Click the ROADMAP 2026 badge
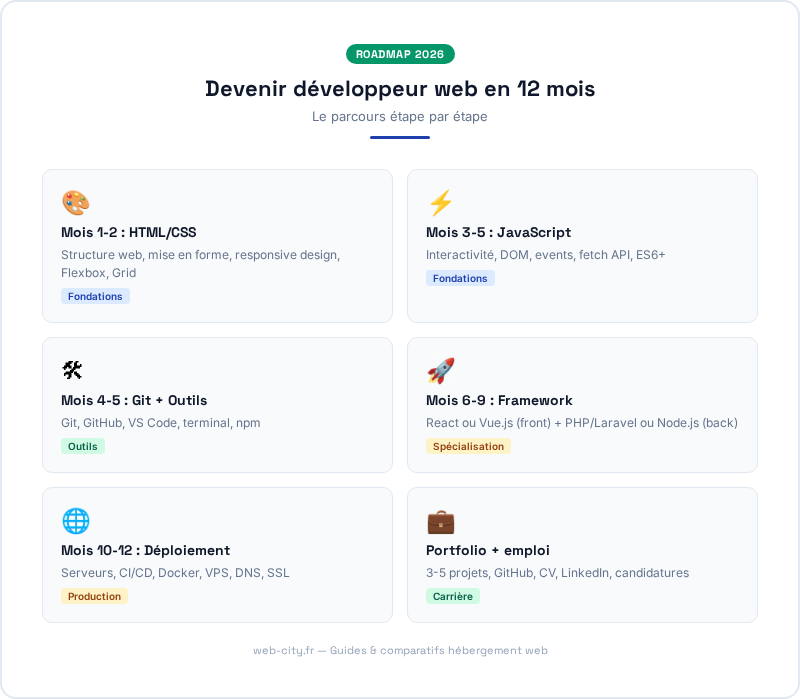Viewport: 800px width, 699px height. click(x=400, y=54)
